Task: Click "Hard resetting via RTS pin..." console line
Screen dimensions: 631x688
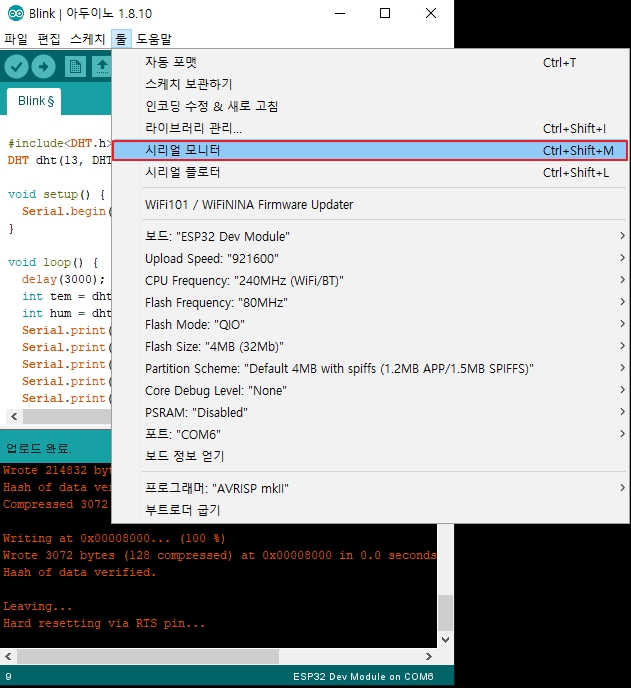Action: [104, 624]
